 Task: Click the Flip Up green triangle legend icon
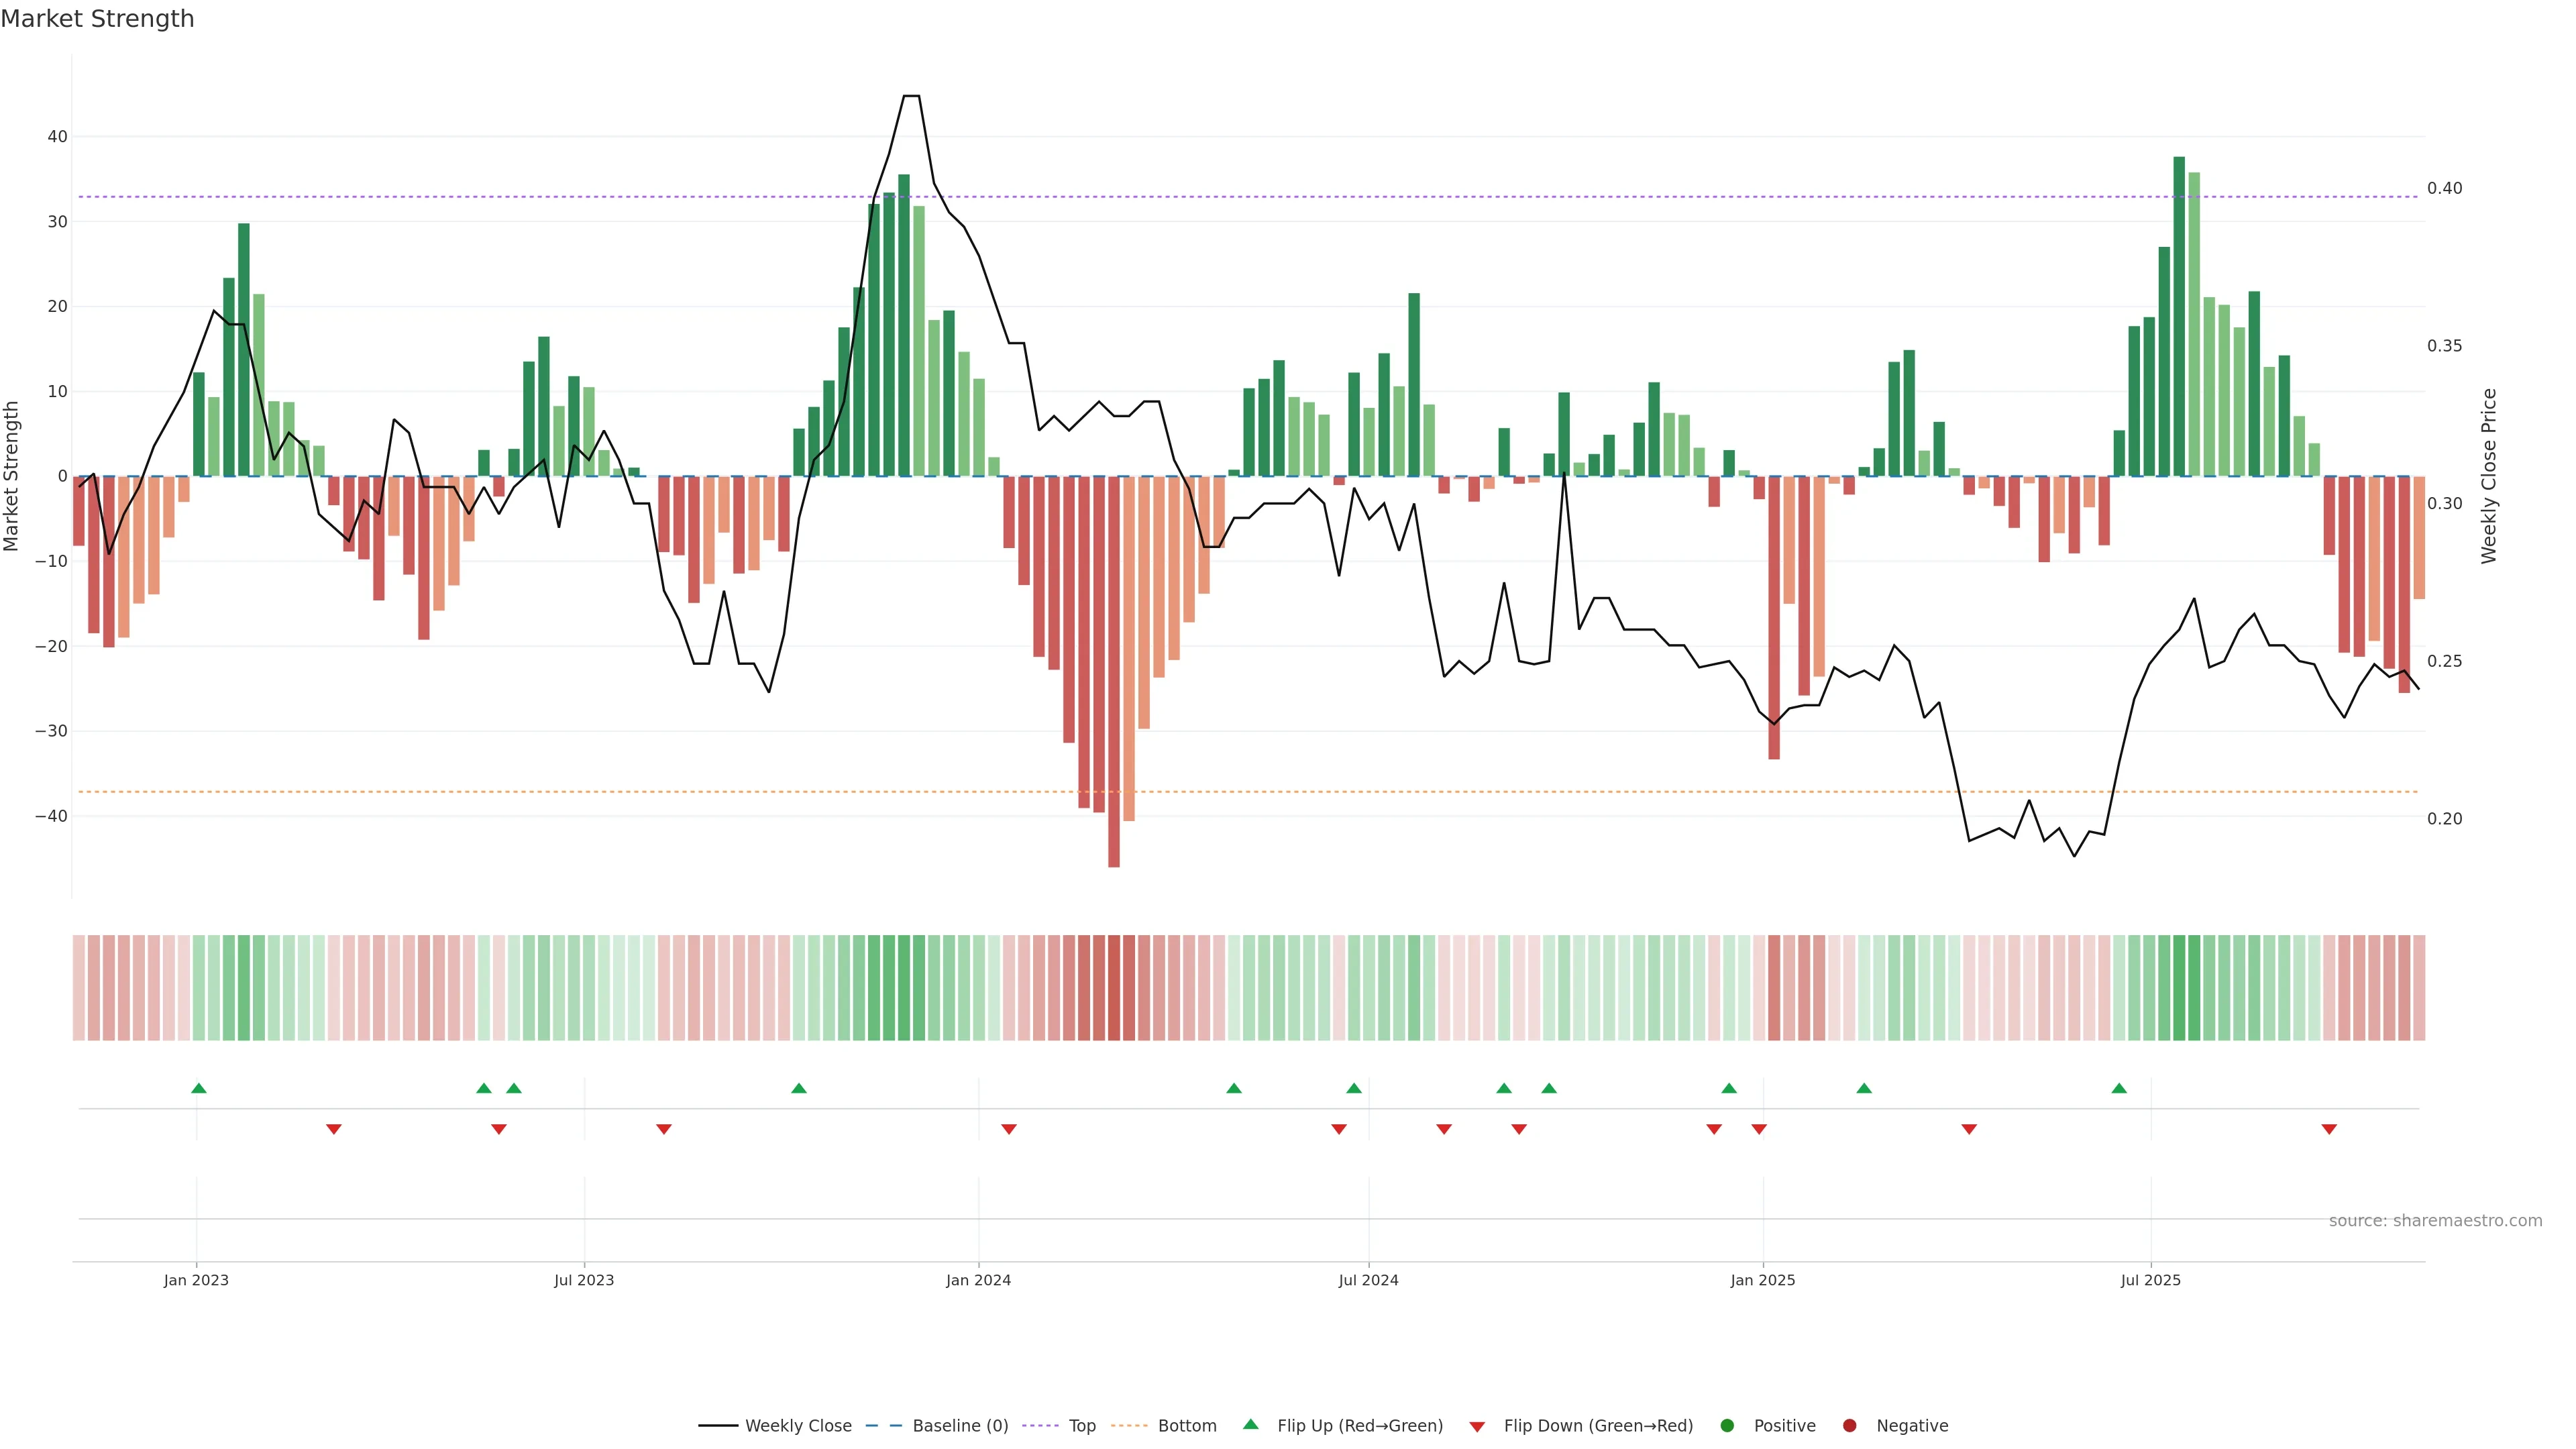click(x=1250, y=1425)
